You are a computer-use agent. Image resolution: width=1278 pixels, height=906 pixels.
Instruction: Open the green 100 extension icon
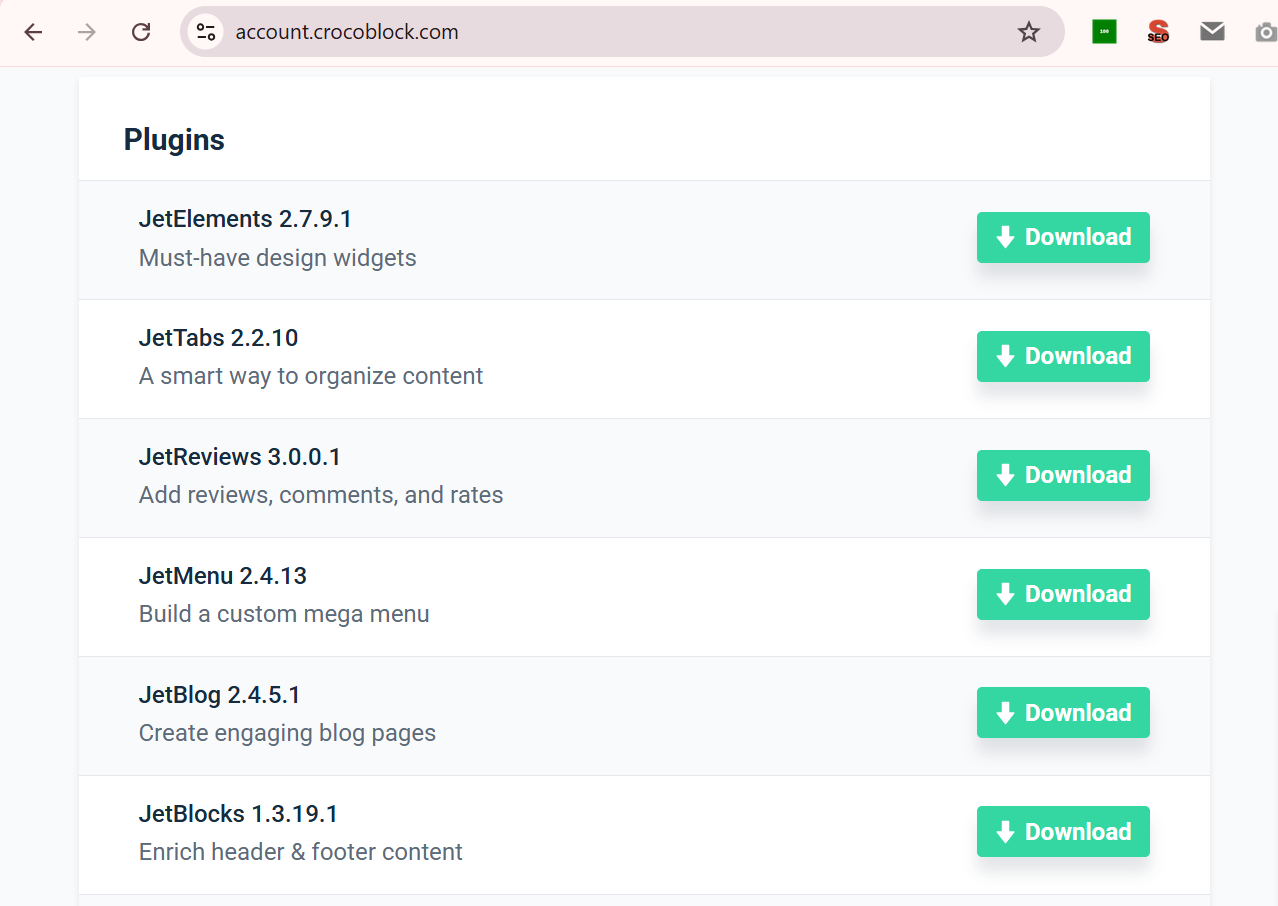1104,32
